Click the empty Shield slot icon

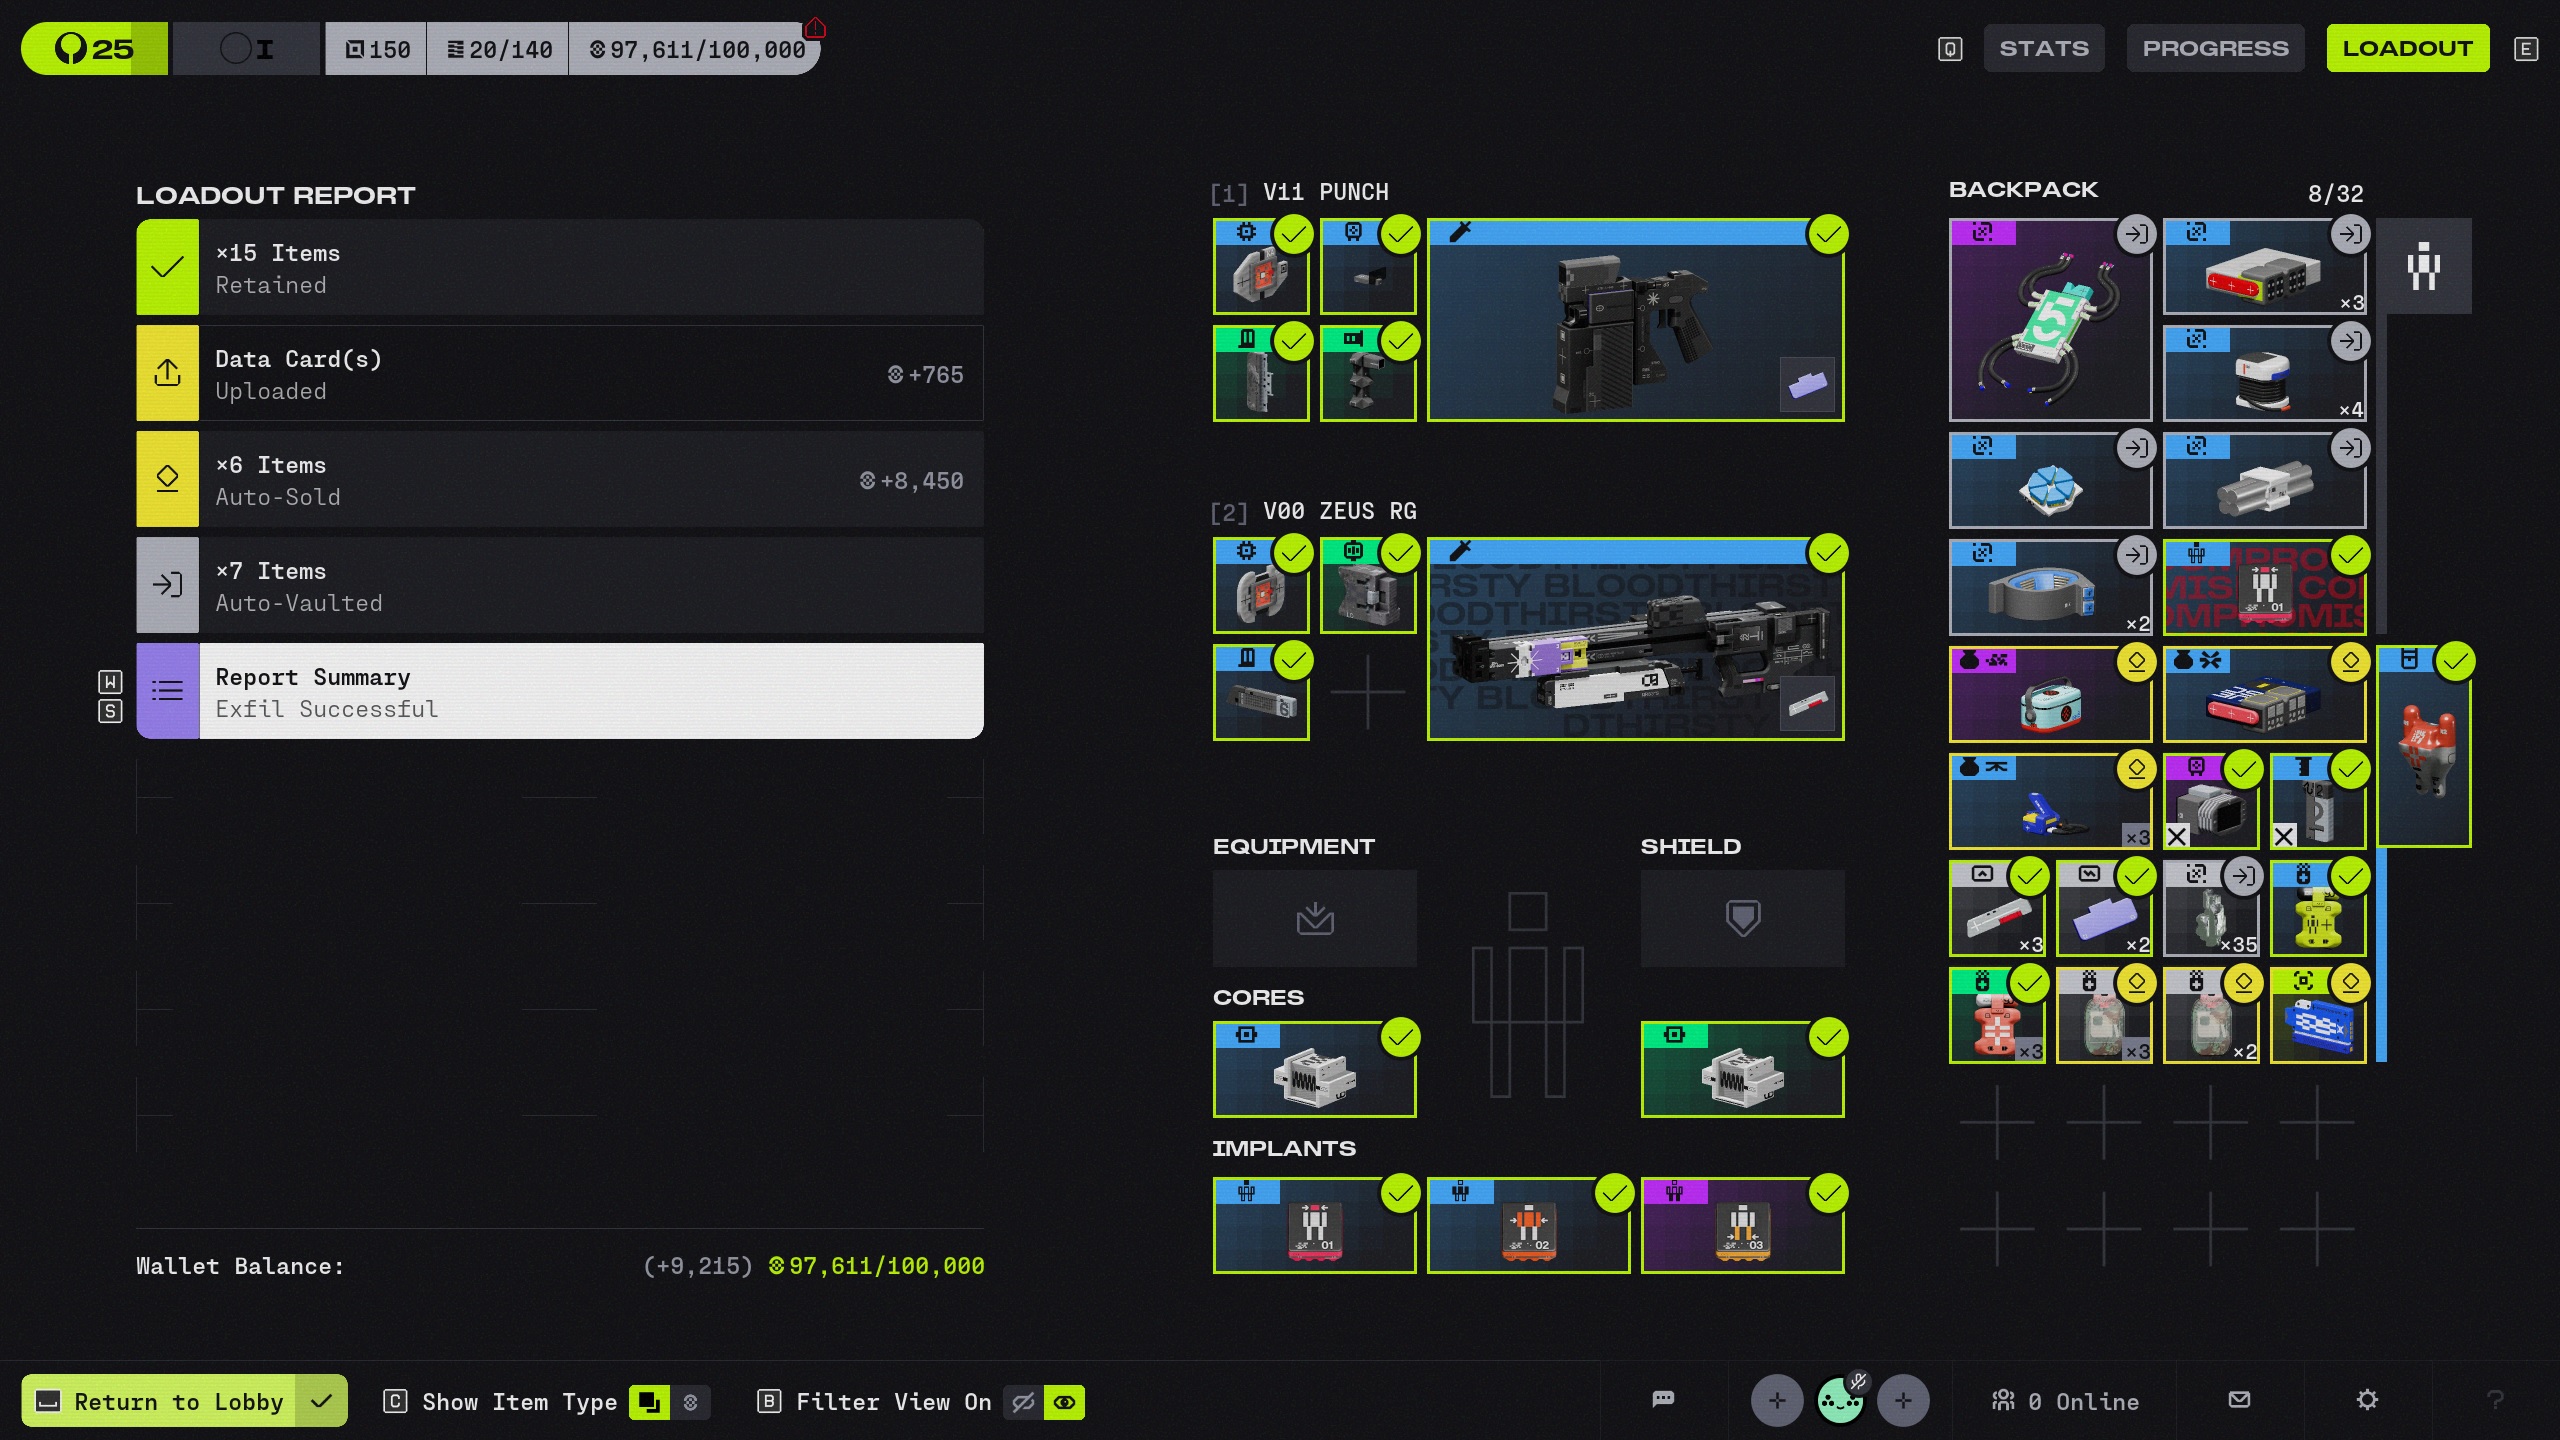pos(1742,918)
